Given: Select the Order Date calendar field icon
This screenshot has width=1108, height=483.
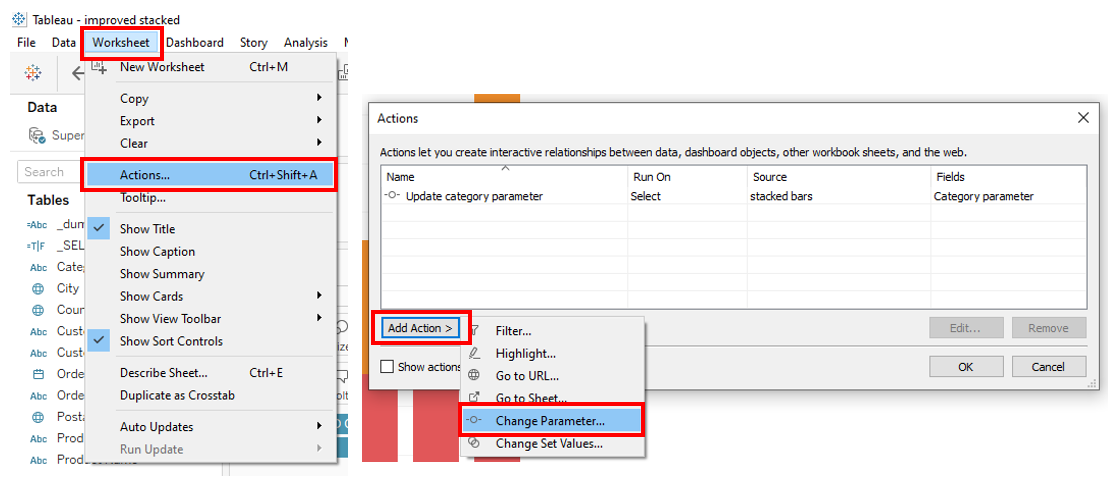Looking at the screenshot, I should coord(38,374).
